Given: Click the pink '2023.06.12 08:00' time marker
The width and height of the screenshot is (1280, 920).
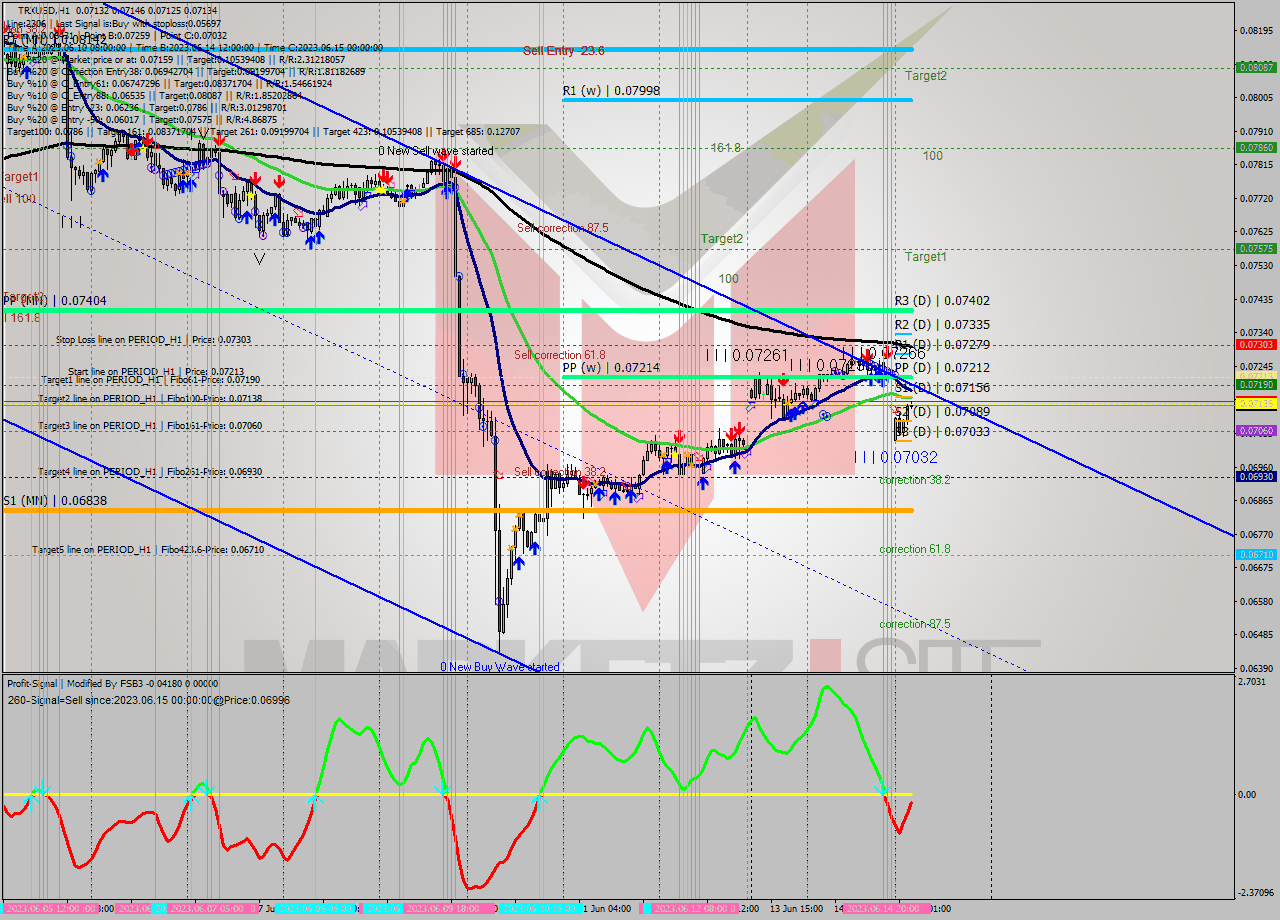Looking at the screenshot, I should [x=696, y=908].
